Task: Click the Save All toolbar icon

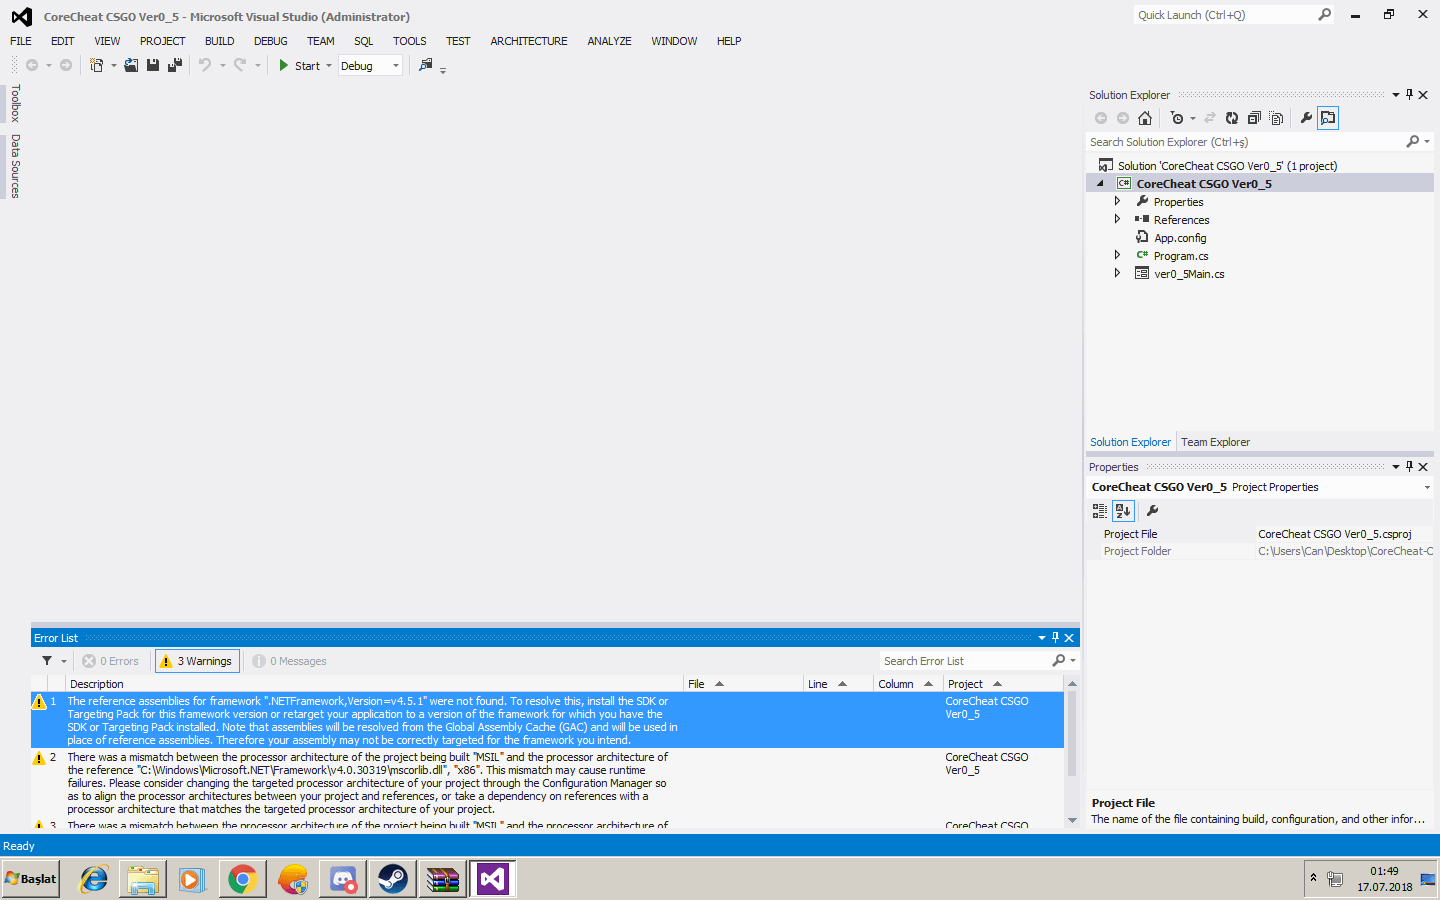Action: pyautogui.click(x=175, y=65)
